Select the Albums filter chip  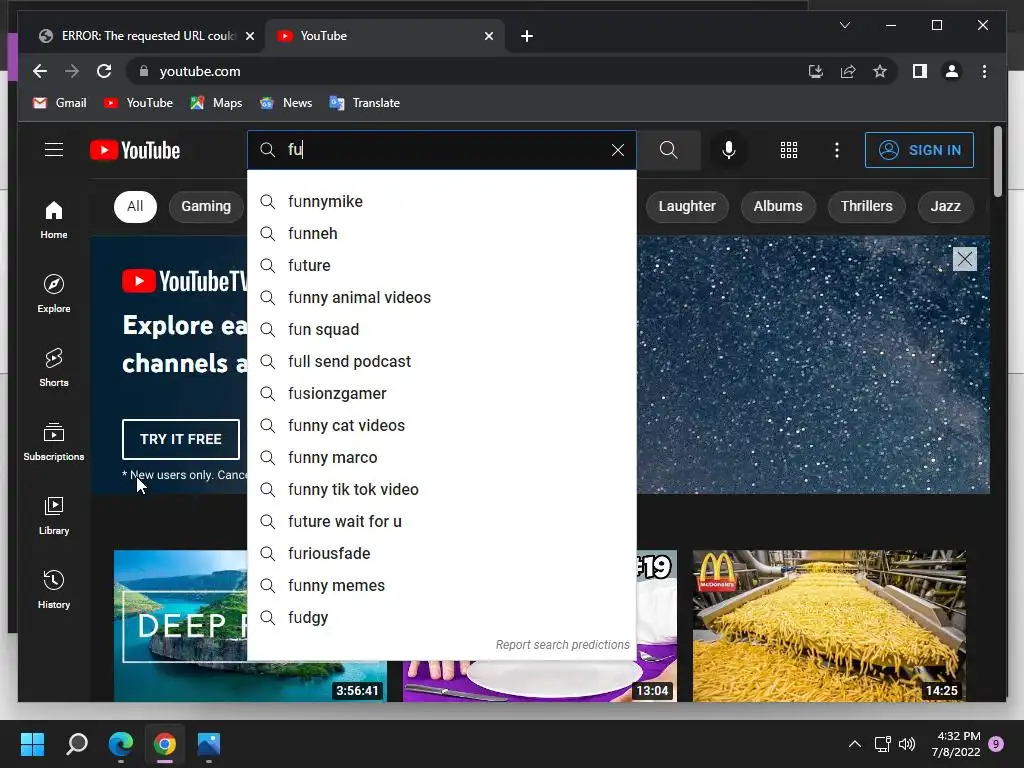click(778, 206)
